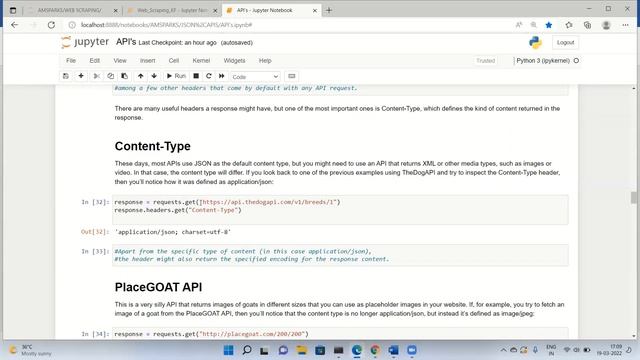This screenshot has height=360, width=640.
Task: Restart the kernel with the circular arrow icon
Action: click(209, 76)
